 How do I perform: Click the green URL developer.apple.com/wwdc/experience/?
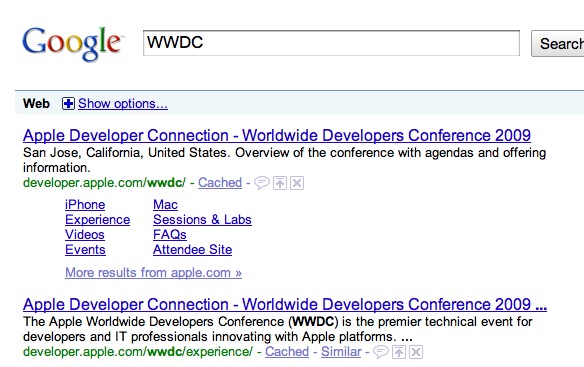[138, 351]
